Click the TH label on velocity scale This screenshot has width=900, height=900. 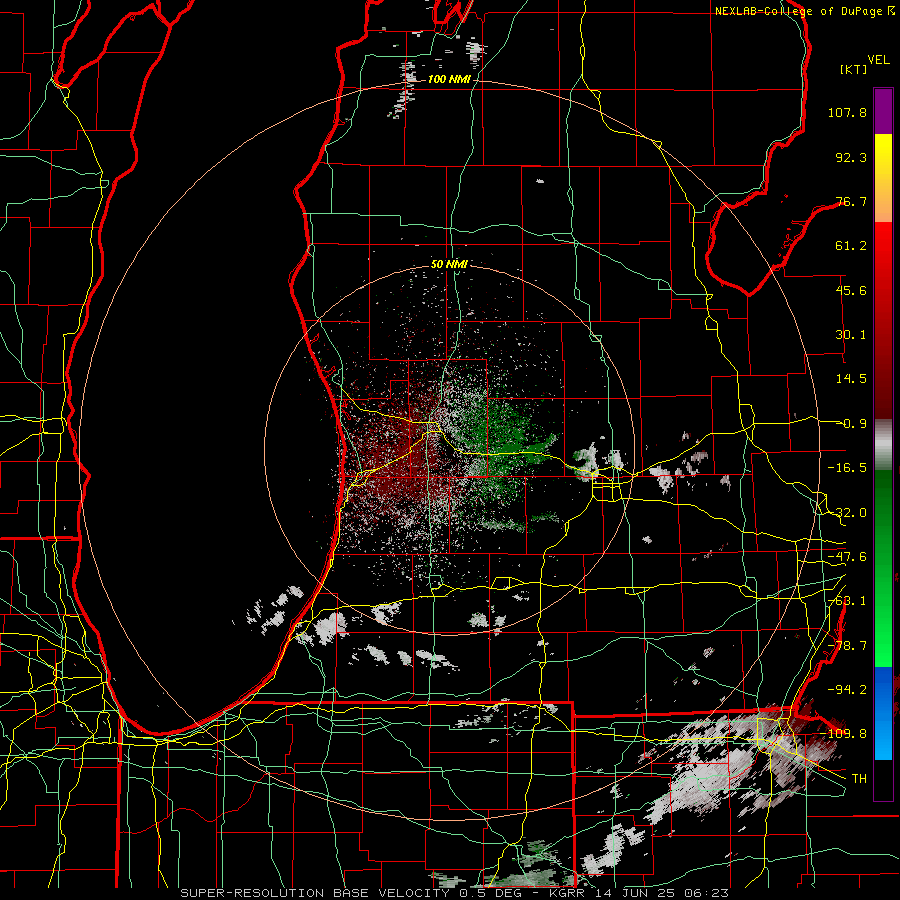tap(859, 778)
